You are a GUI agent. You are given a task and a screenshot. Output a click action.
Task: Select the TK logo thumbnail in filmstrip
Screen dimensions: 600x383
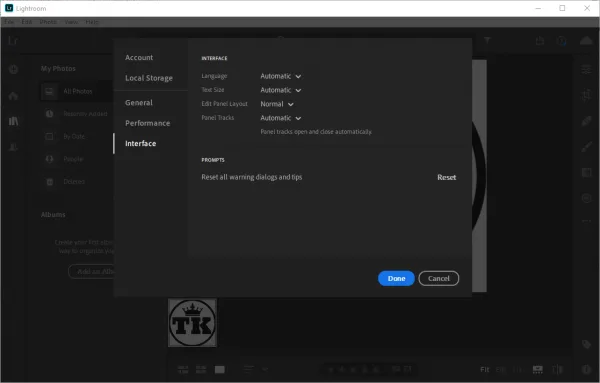(192, 323)
